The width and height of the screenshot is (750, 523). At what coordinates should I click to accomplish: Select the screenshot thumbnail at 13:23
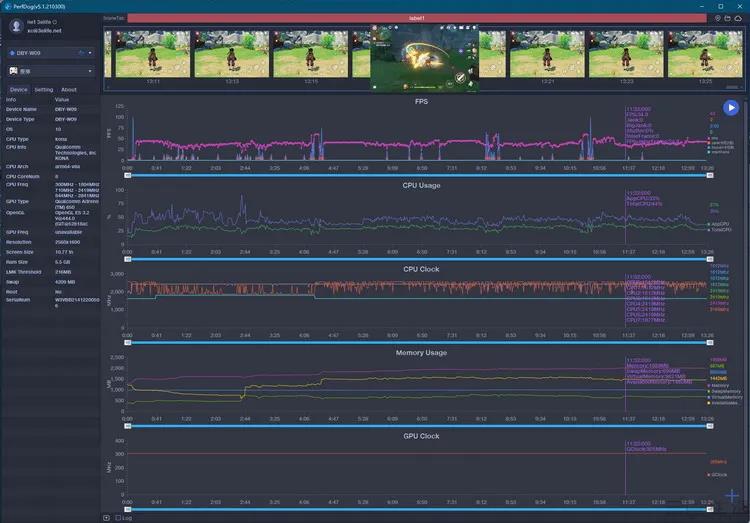click(x=626, y=54)
